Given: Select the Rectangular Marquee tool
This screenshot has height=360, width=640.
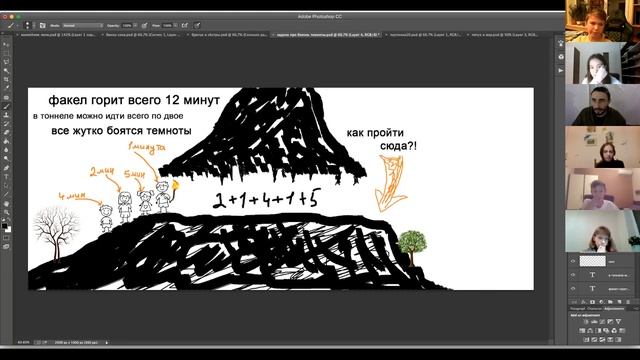Looking at the screenshot, I should pos(6,53).
